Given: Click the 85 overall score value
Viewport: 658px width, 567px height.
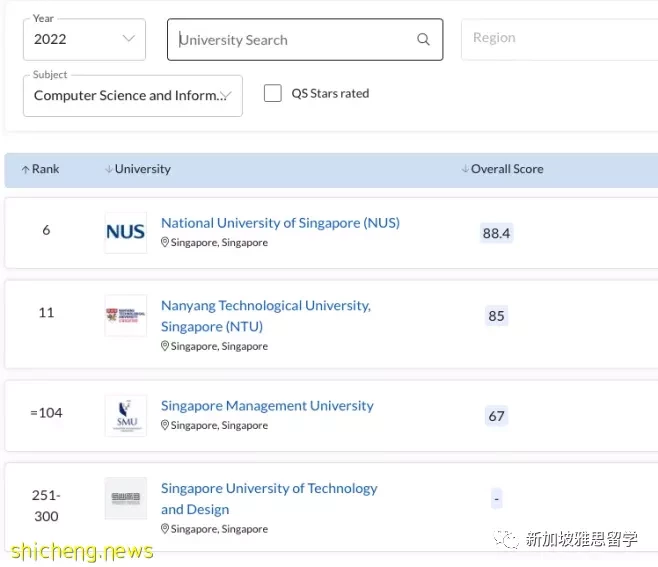Looking at the screenshot, I should tap(496, 316).
